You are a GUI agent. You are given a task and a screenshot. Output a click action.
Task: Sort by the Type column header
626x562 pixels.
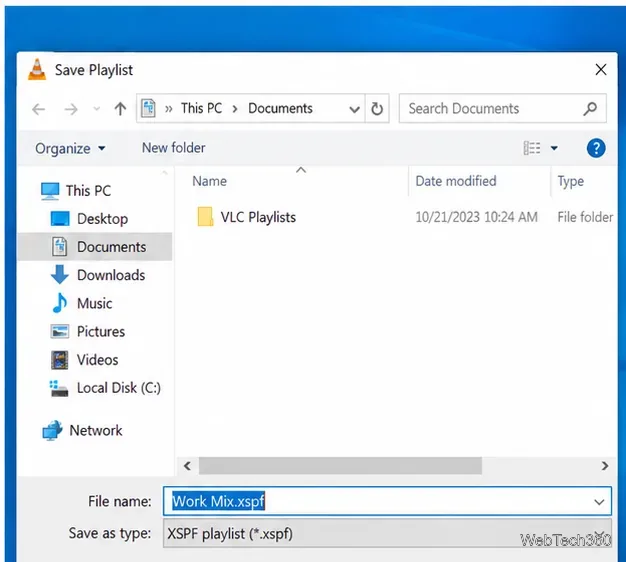[x=571, y=182]
